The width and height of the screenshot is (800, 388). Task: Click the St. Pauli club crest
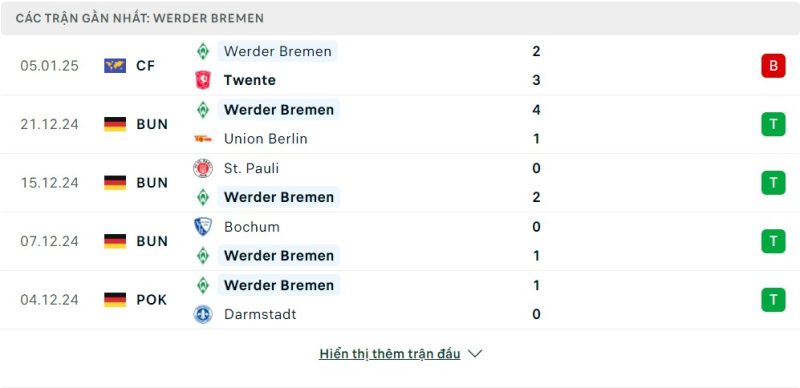click(203, 168)
